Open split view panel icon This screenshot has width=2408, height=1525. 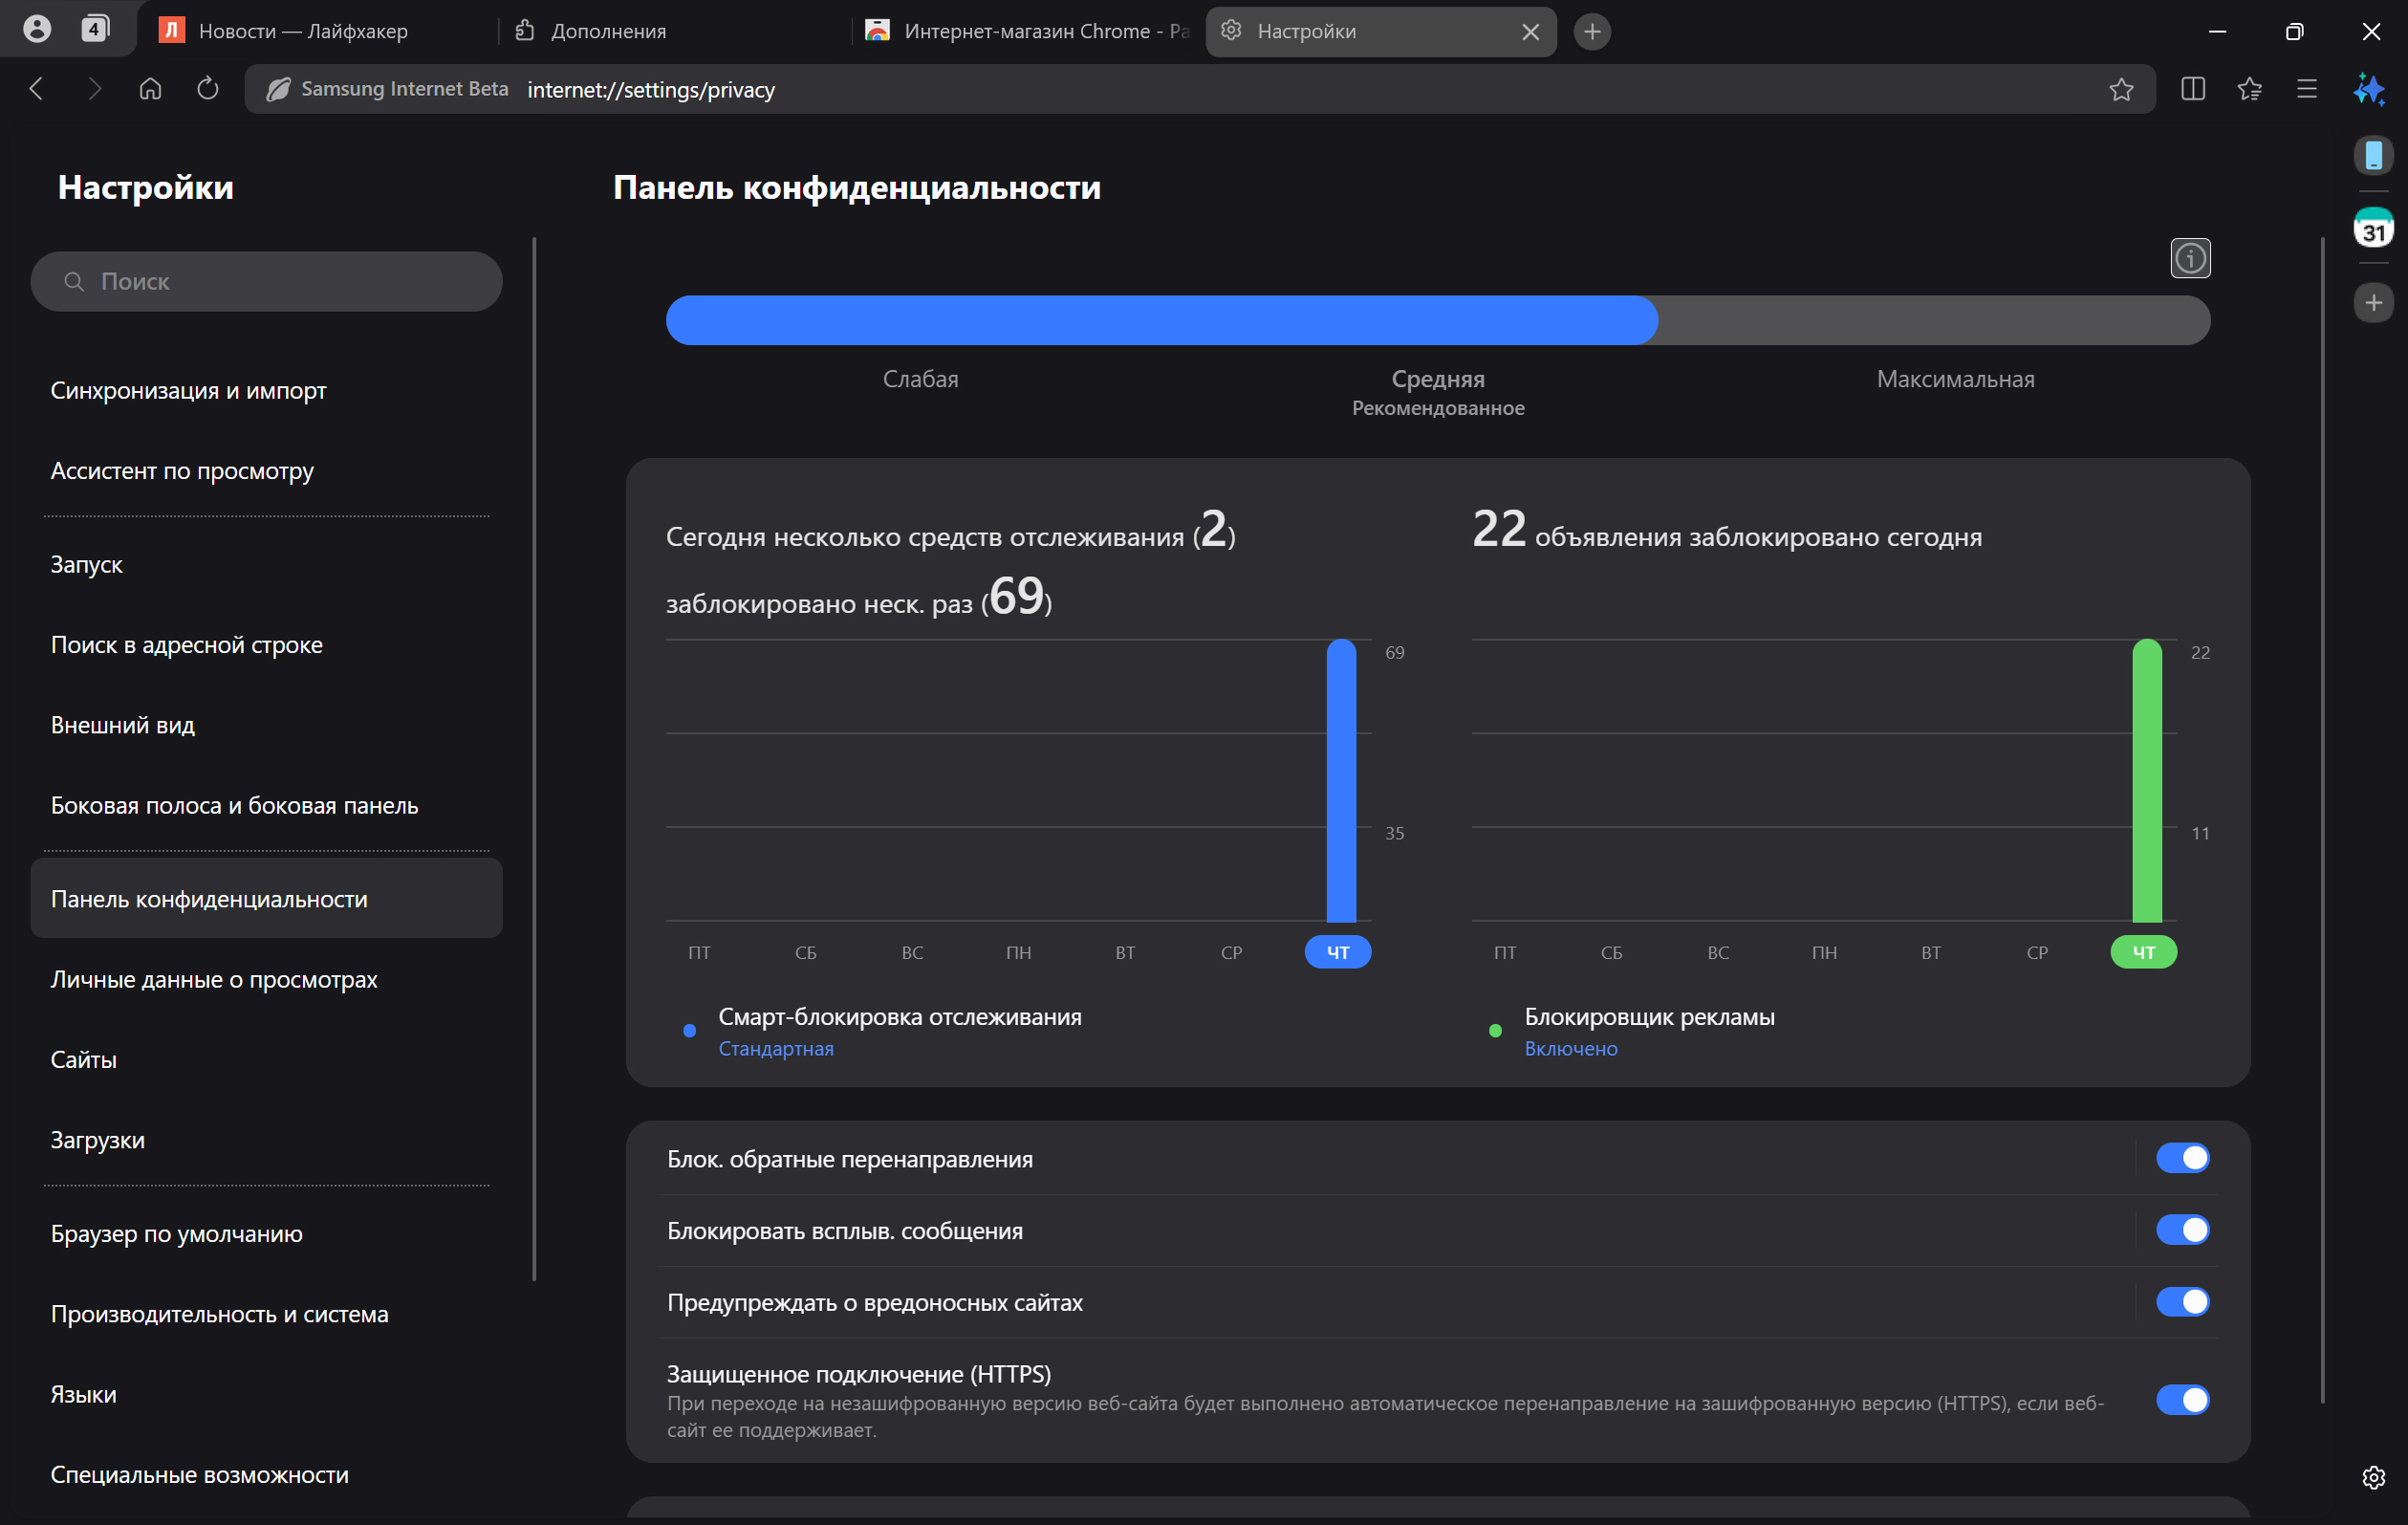tap(2192, 89)
